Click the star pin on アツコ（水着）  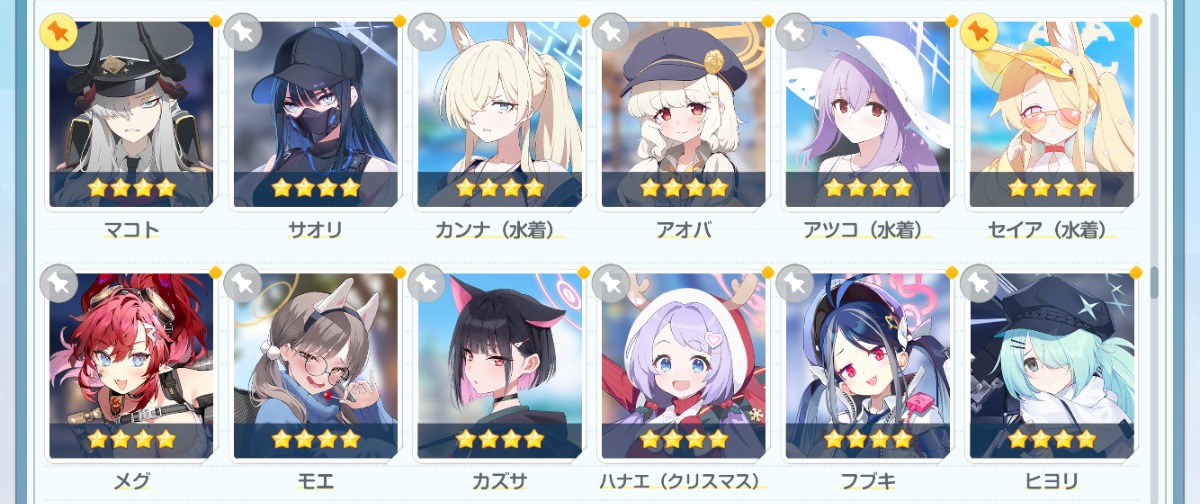click(795, 32)
